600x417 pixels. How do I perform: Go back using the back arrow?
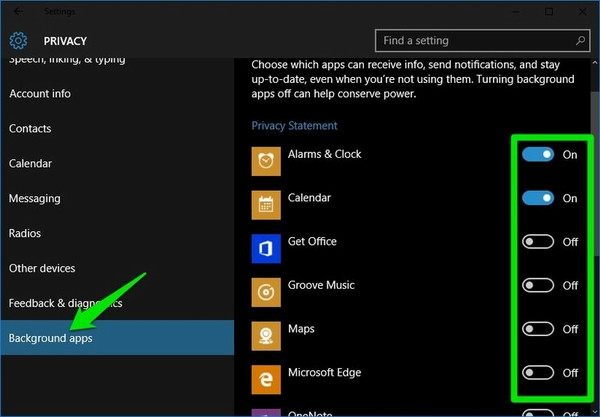point(19,12)
